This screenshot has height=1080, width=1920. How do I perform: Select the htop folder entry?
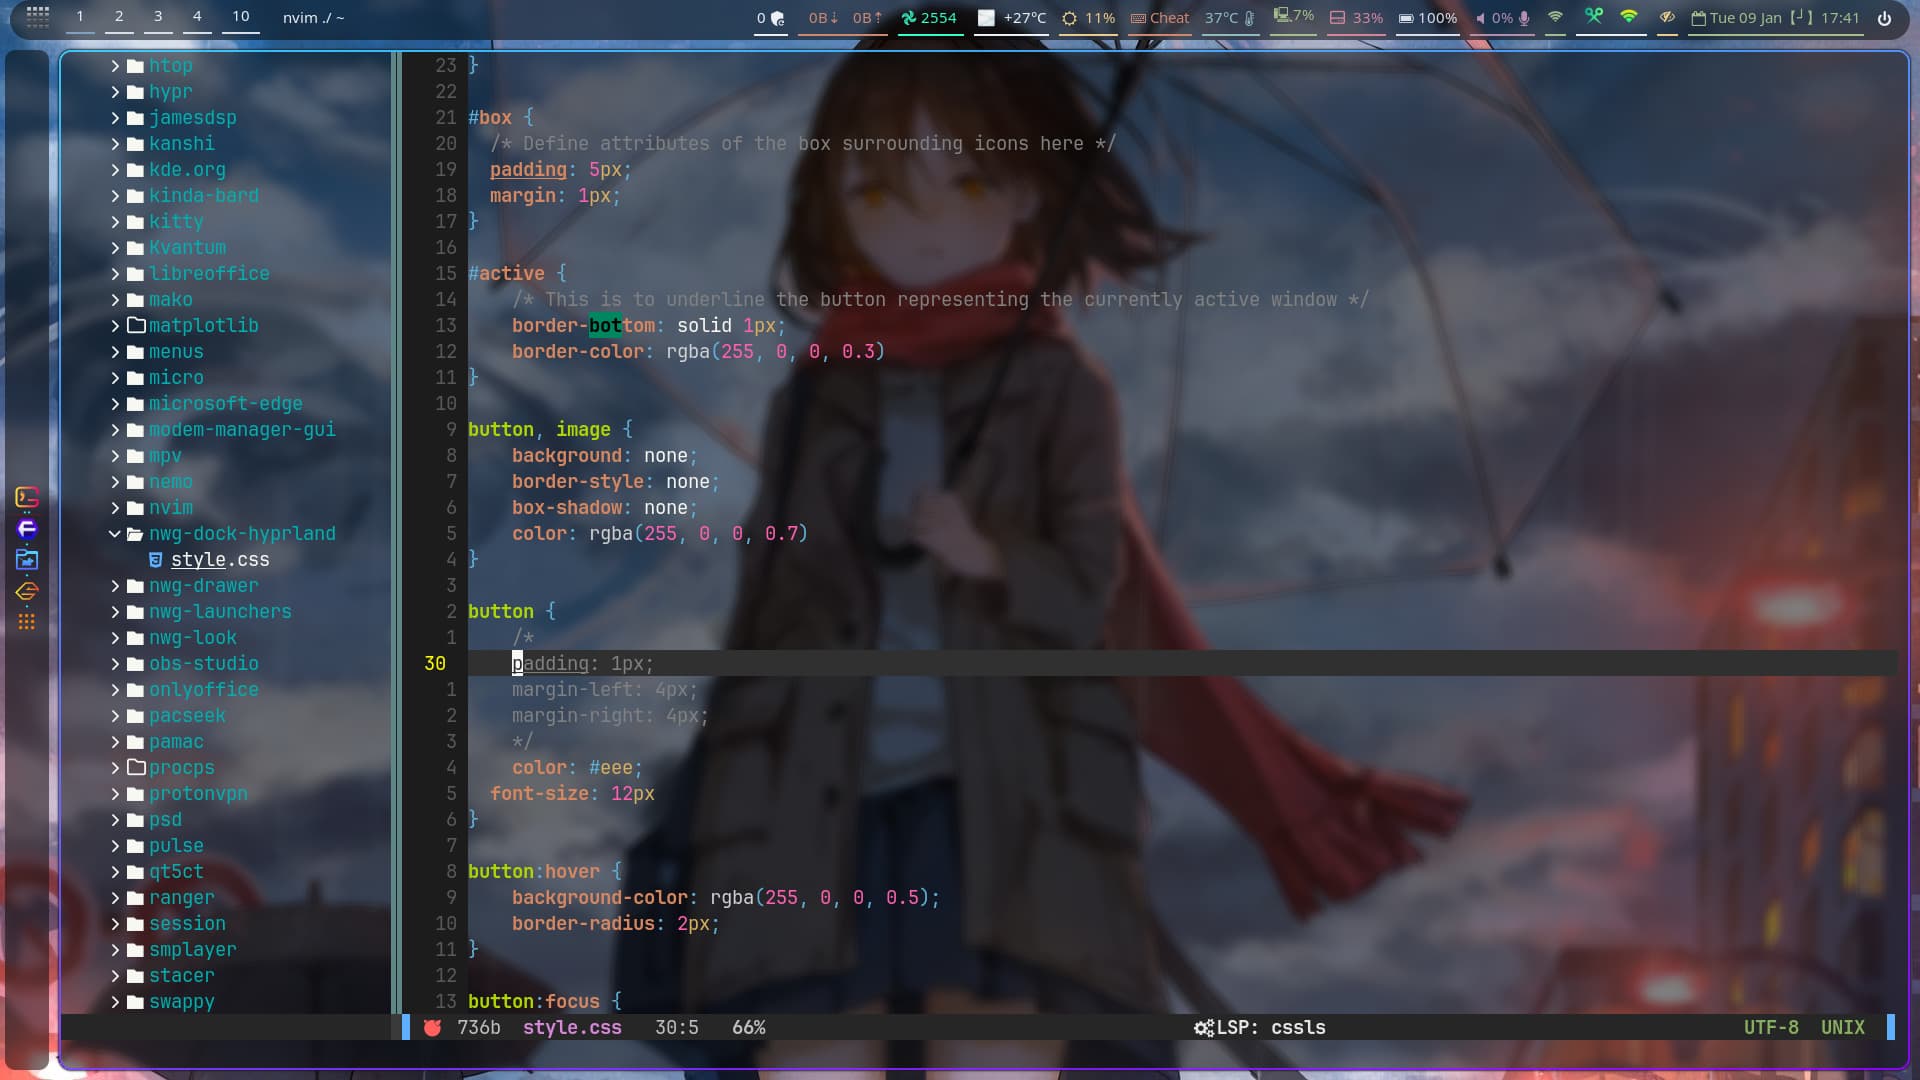pyautogui.click(x=170, y=65)
